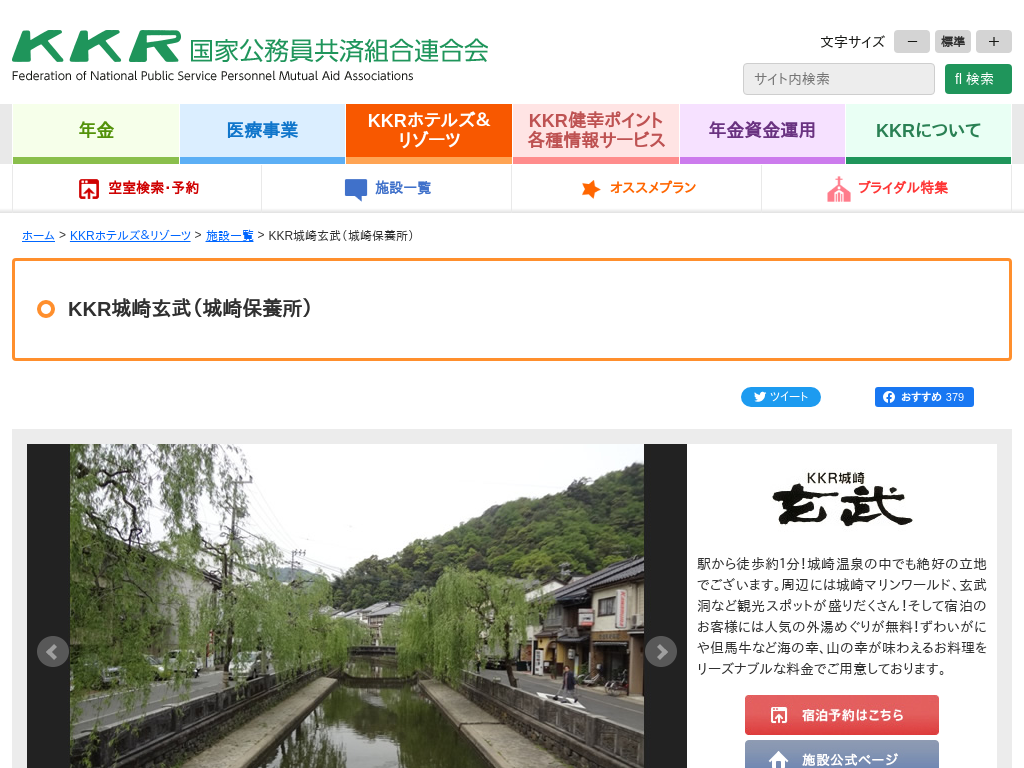The height and width of the screenshot is (768, 1024).
Task: Click the orange circle bullet beside title
Action: 46,309
